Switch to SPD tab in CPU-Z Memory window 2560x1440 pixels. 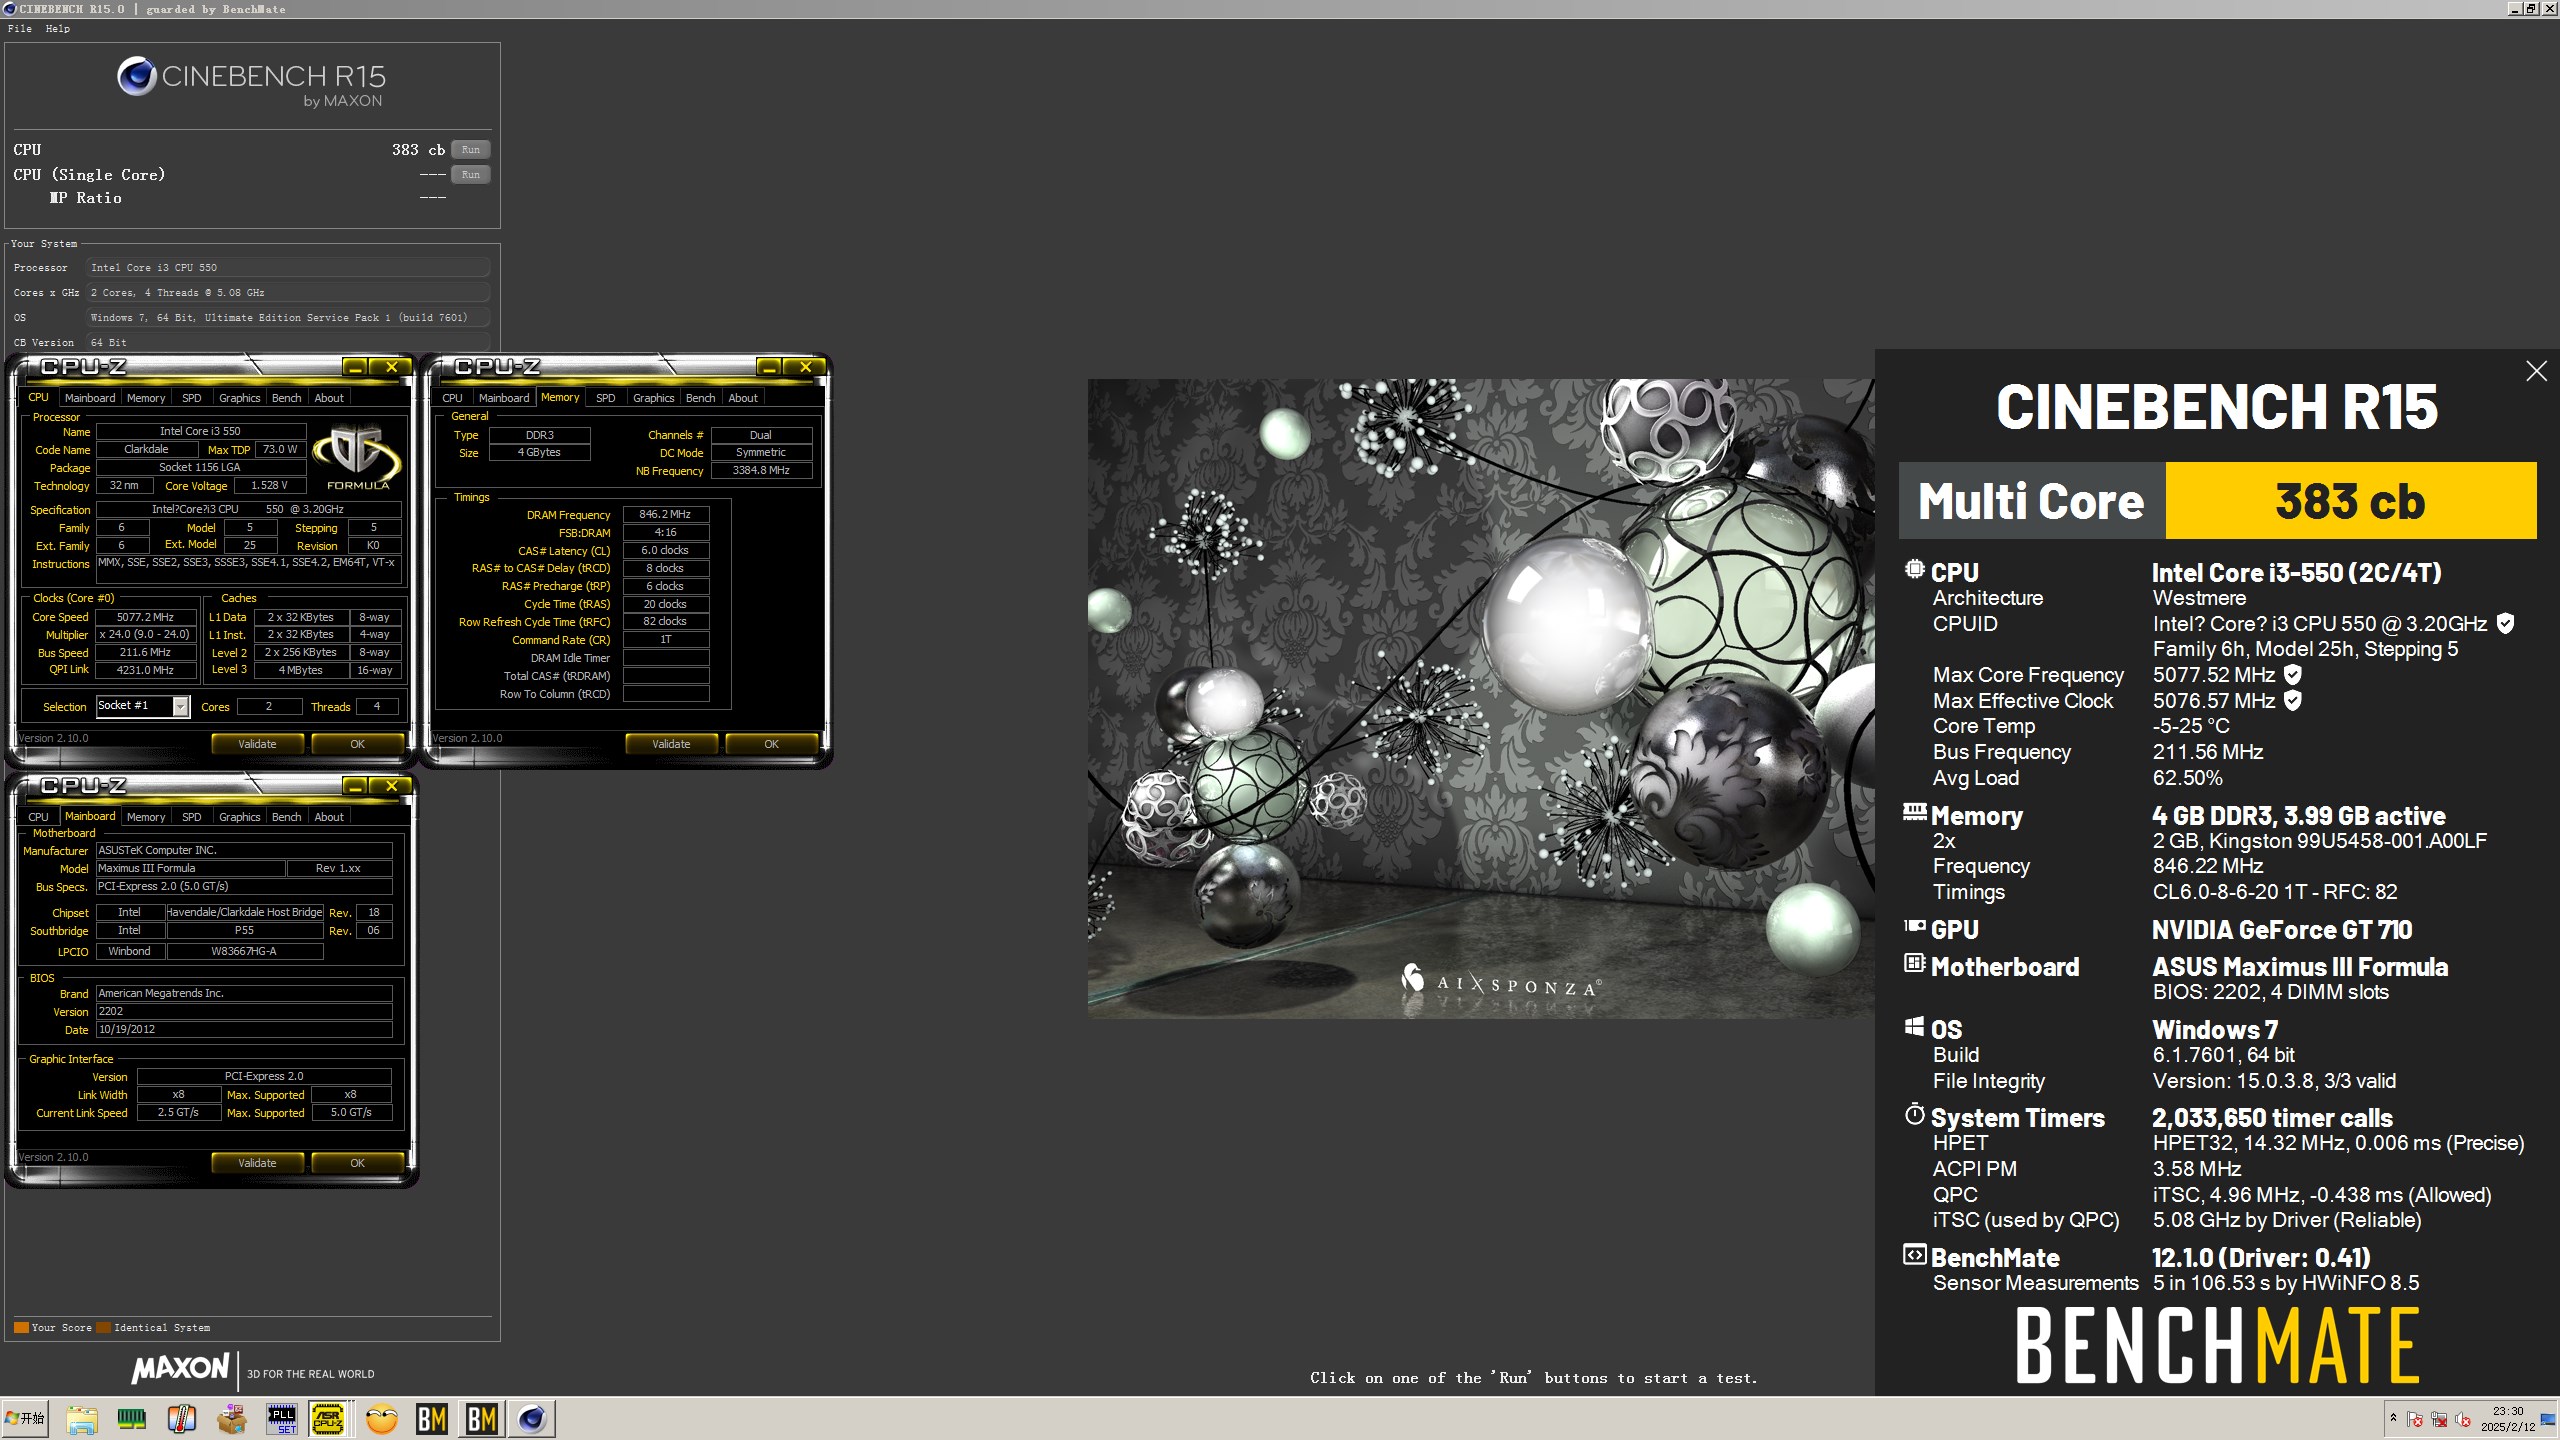tap(606, 398)
